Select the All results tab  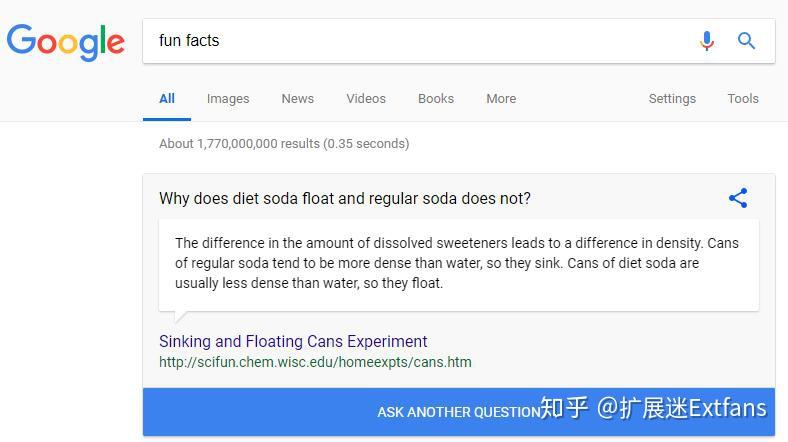167,99
